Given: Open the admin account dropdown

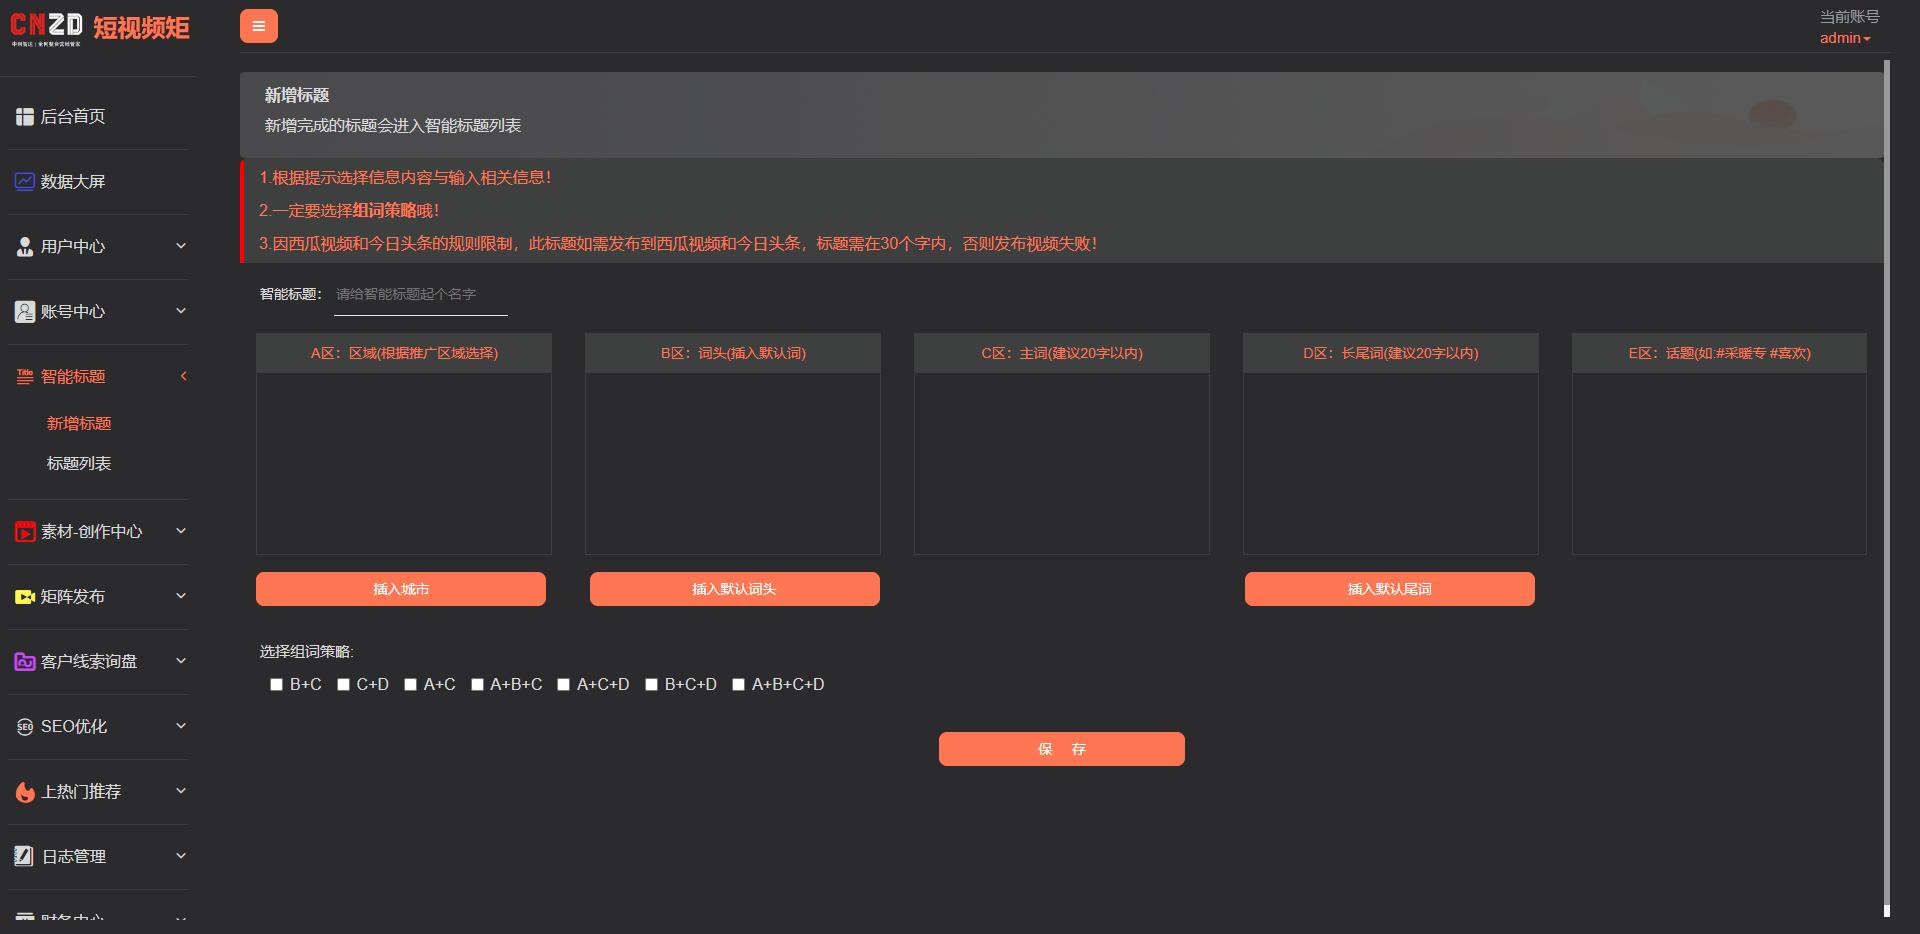Looking at the screenshot, I should pos(1845,38).
